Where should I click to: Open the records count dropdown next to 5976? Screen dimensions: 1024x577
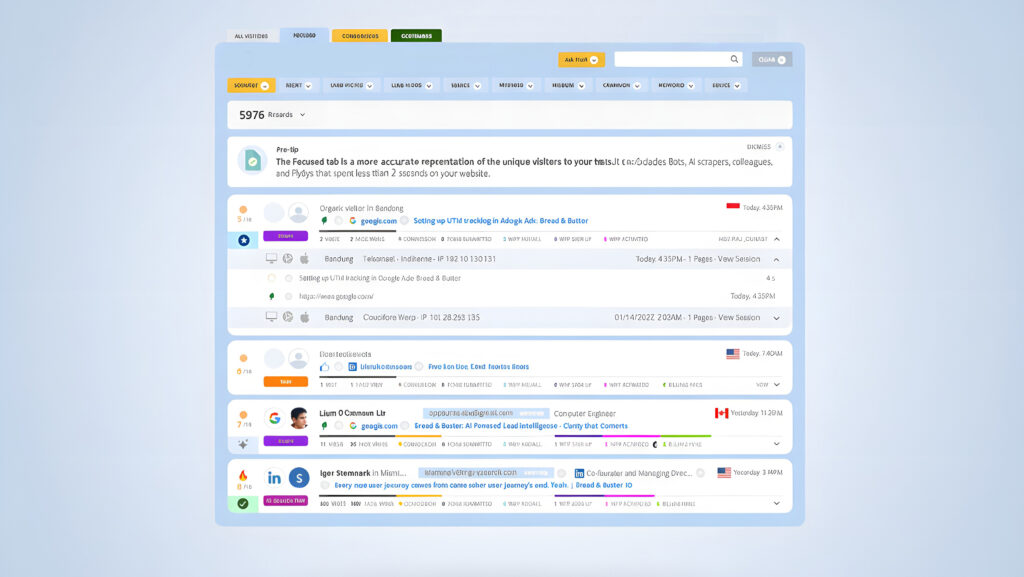tap(302, 115)
